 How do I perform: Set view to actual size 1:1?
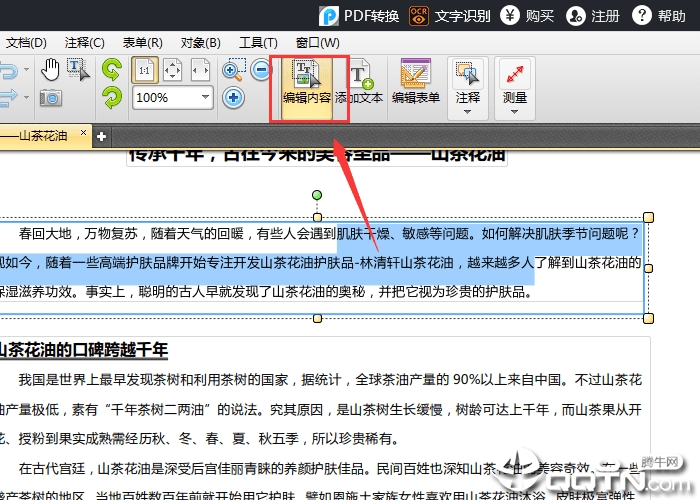pyautogui.click(x=145, y=70)
